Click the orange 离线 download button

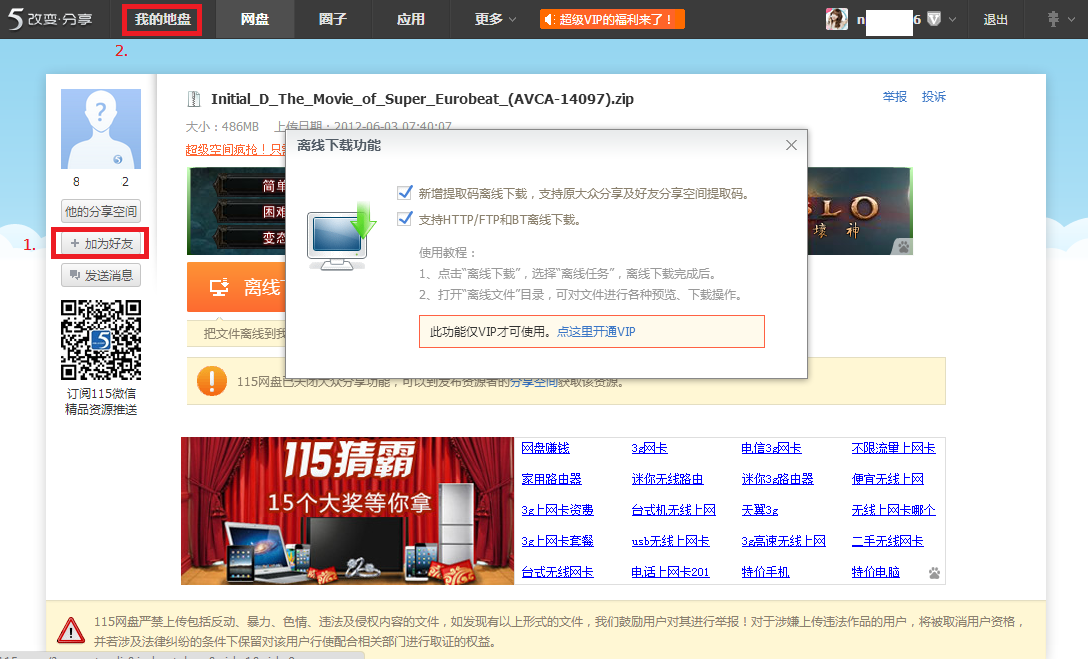tap(236, 287)
